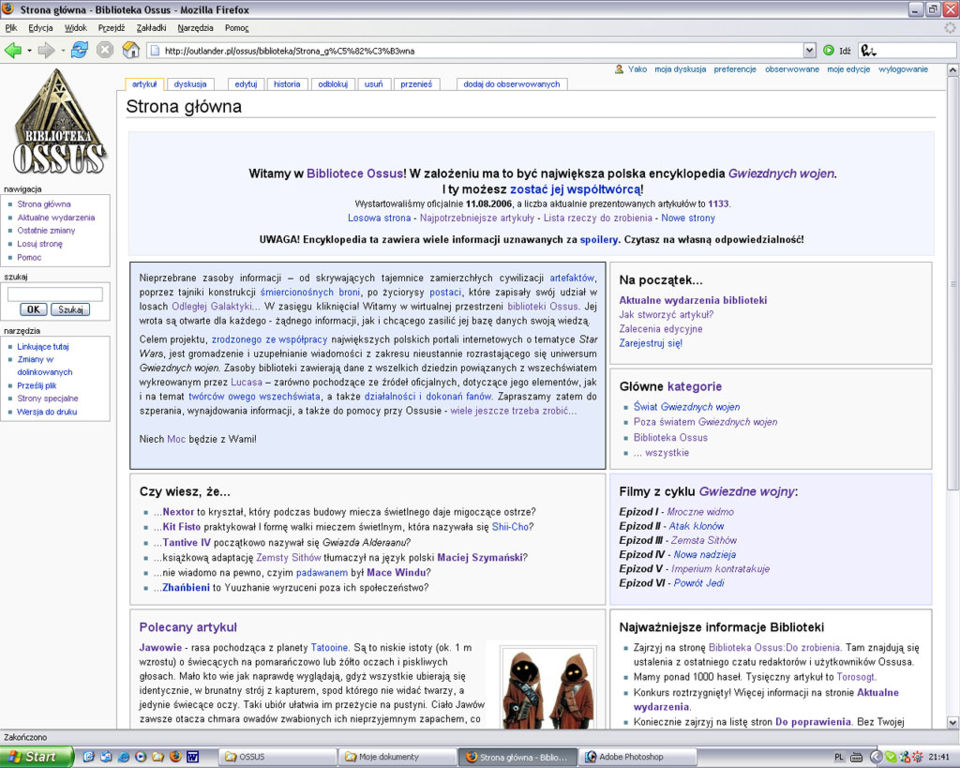
Task: Launch Word from quick launch bar
Action: coord(192,757)
